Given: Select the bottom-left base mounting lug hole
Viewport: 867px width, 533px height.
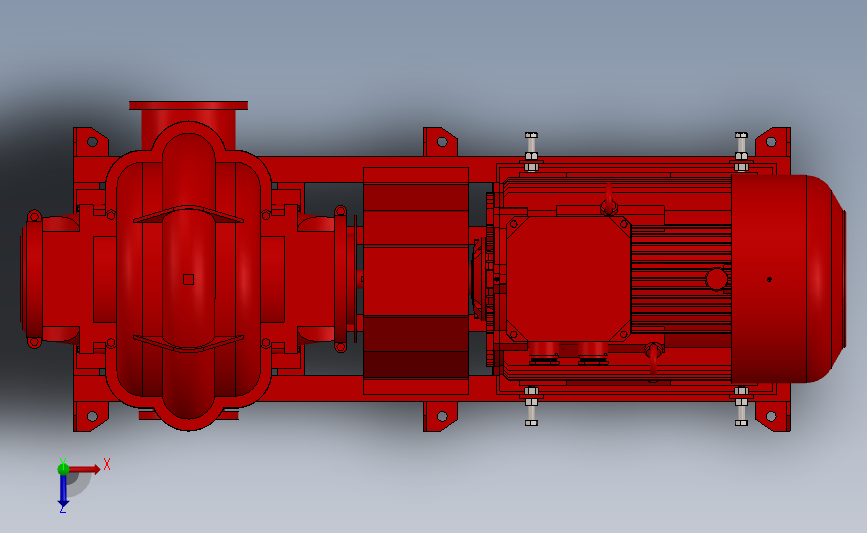Looking at the screenshot, I should [x=92, y=416].
